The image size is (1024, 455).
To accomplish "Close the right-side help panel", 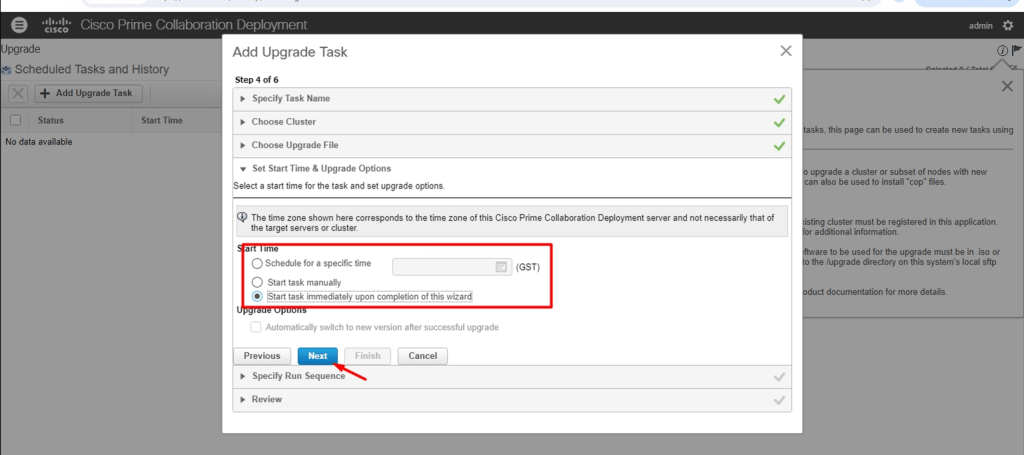I will pyautogui.click(x=1007, y=87).
